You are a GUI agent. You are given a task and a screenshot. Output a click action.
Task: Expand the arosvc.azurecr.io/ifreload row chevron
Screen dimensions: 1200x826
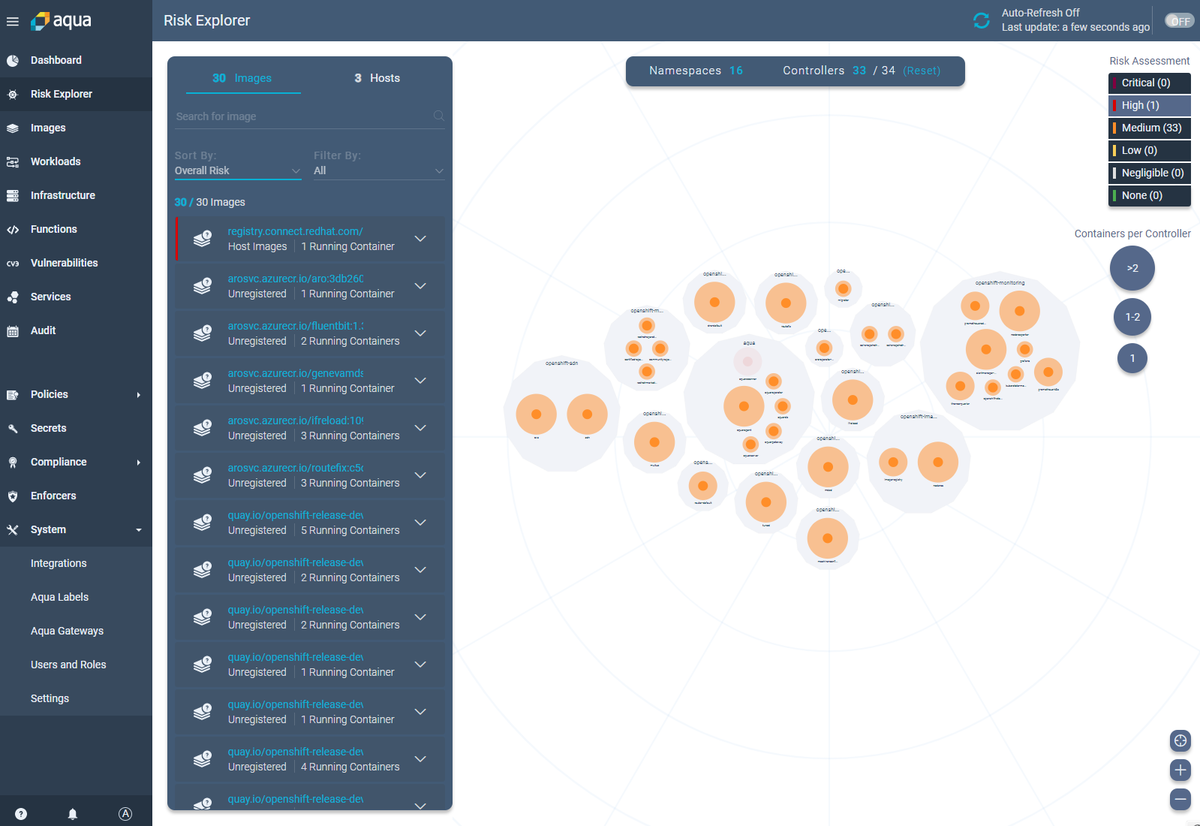tap(420, 428)
